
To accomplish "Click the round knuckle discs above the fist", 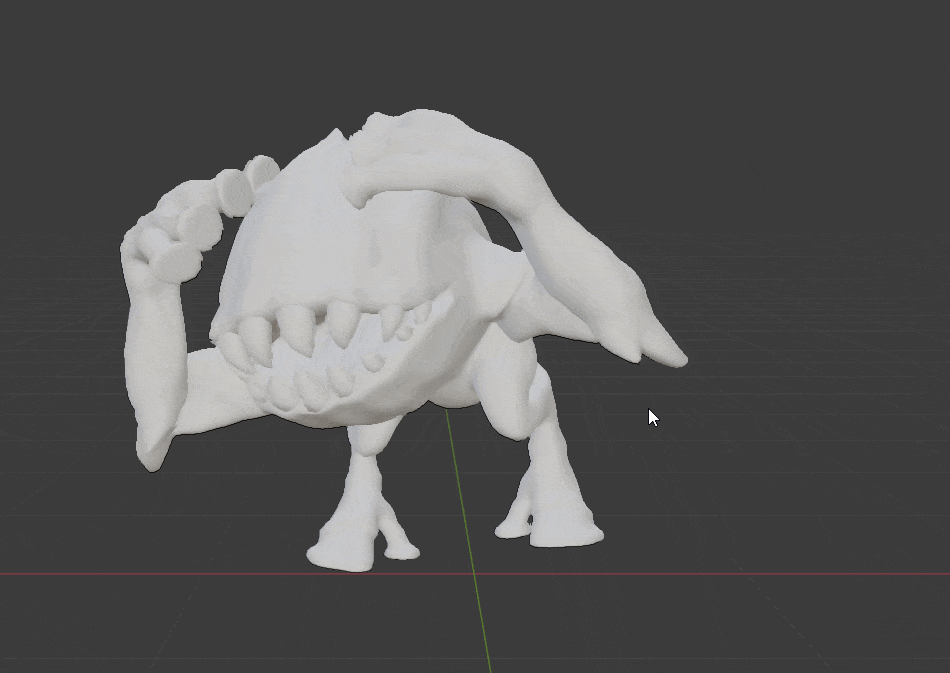I will [x=235, y=188].
